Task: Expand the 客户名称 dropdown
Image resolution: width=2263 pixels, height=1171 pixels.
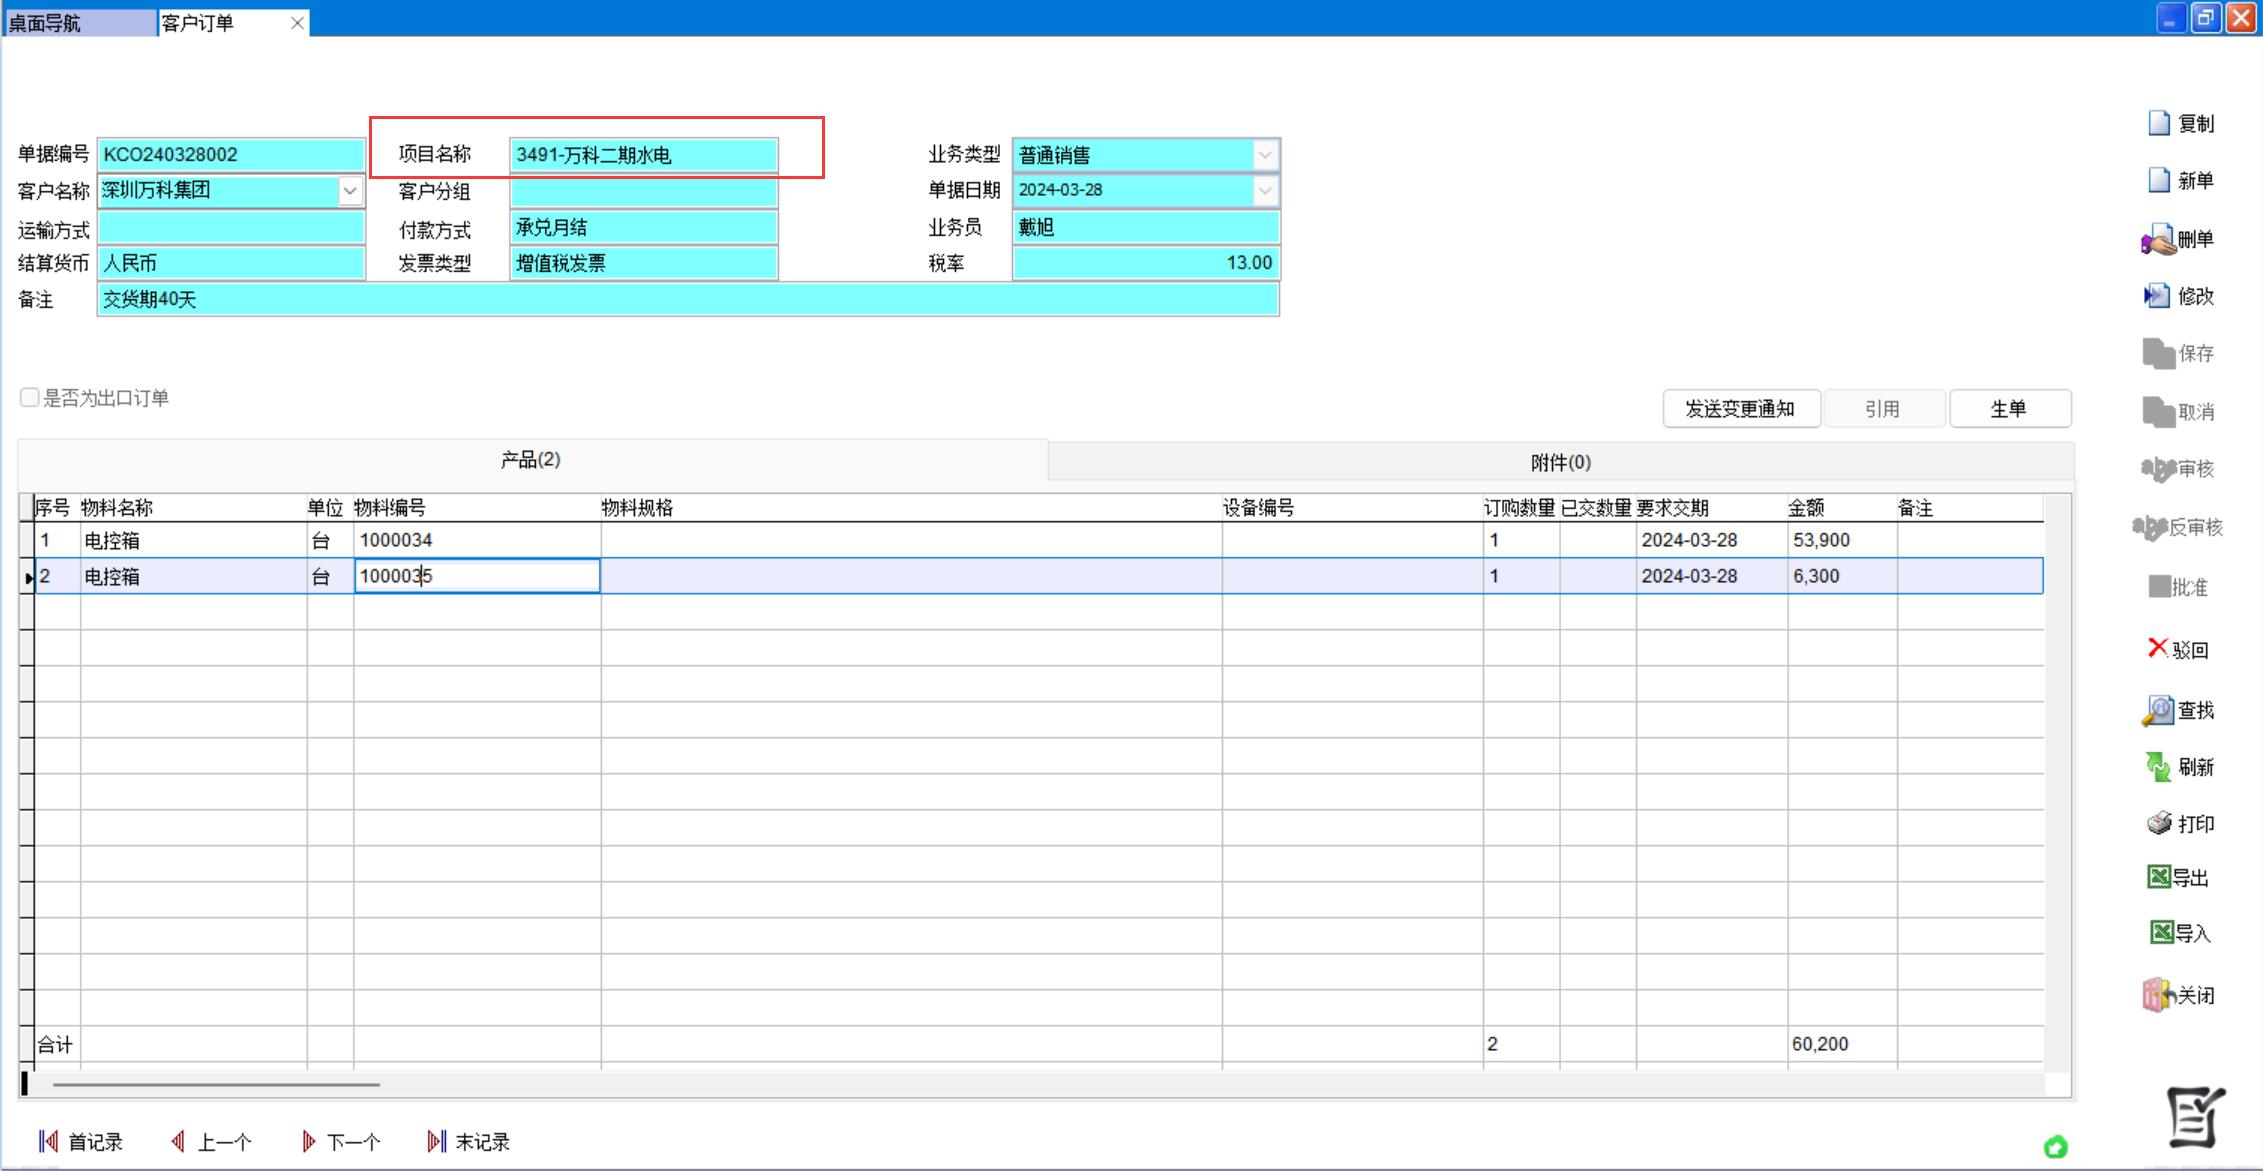Action: tap(350, 190)
